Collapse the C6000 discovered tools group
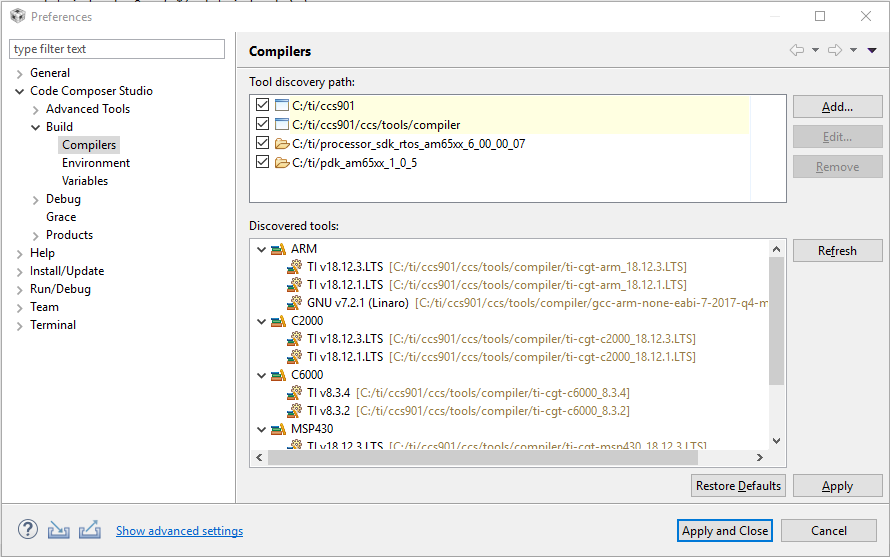The height and width of the screenshot is (557, 890). coord(261,375)
